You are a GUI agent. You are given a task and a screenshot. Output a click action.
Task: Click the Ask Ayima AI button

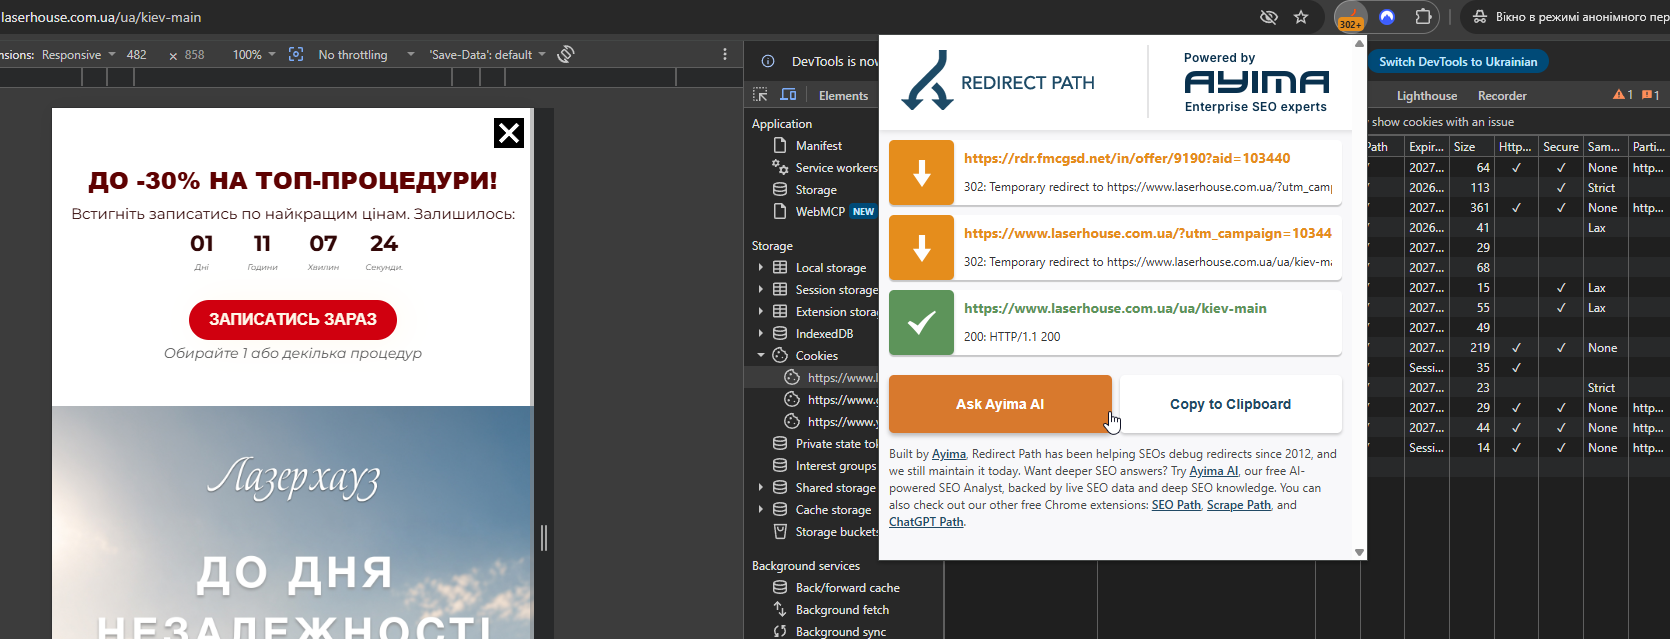[x=1000, y=404]
